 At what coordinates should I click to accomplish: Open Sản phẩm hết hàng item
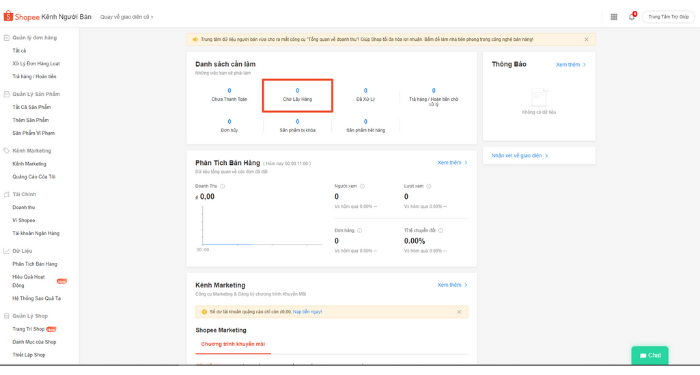pyautogui.click(x=365, y=125)
